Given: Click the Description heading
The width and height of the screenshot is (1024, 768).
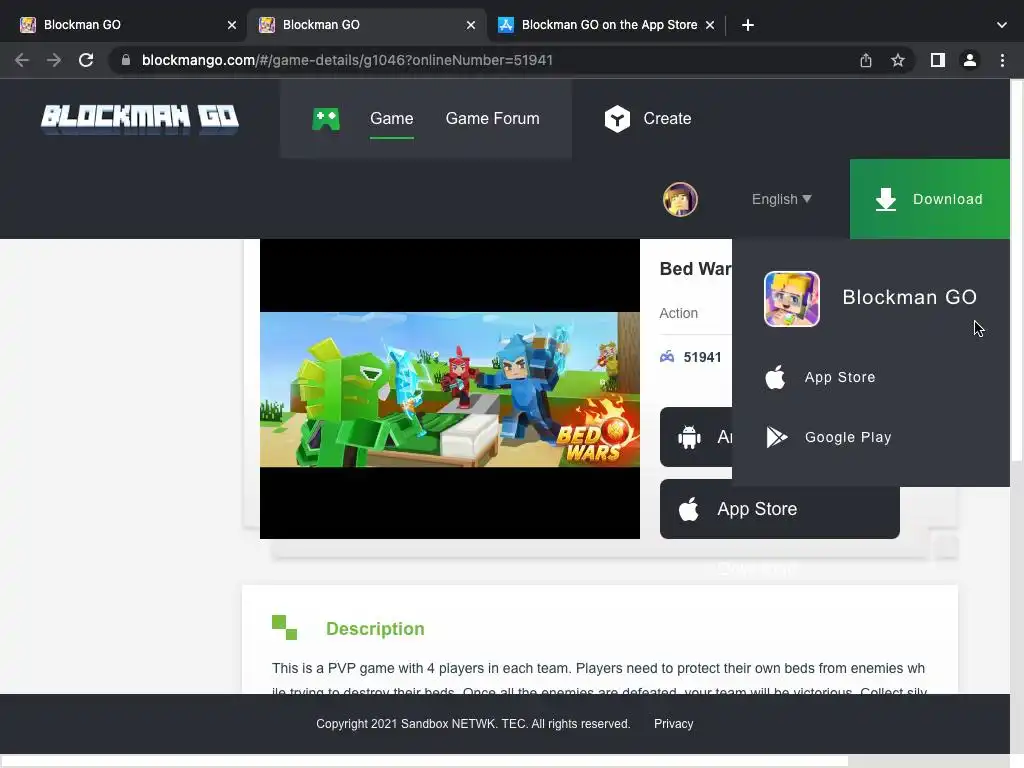Looking at the screenshot, I should 375,629.
